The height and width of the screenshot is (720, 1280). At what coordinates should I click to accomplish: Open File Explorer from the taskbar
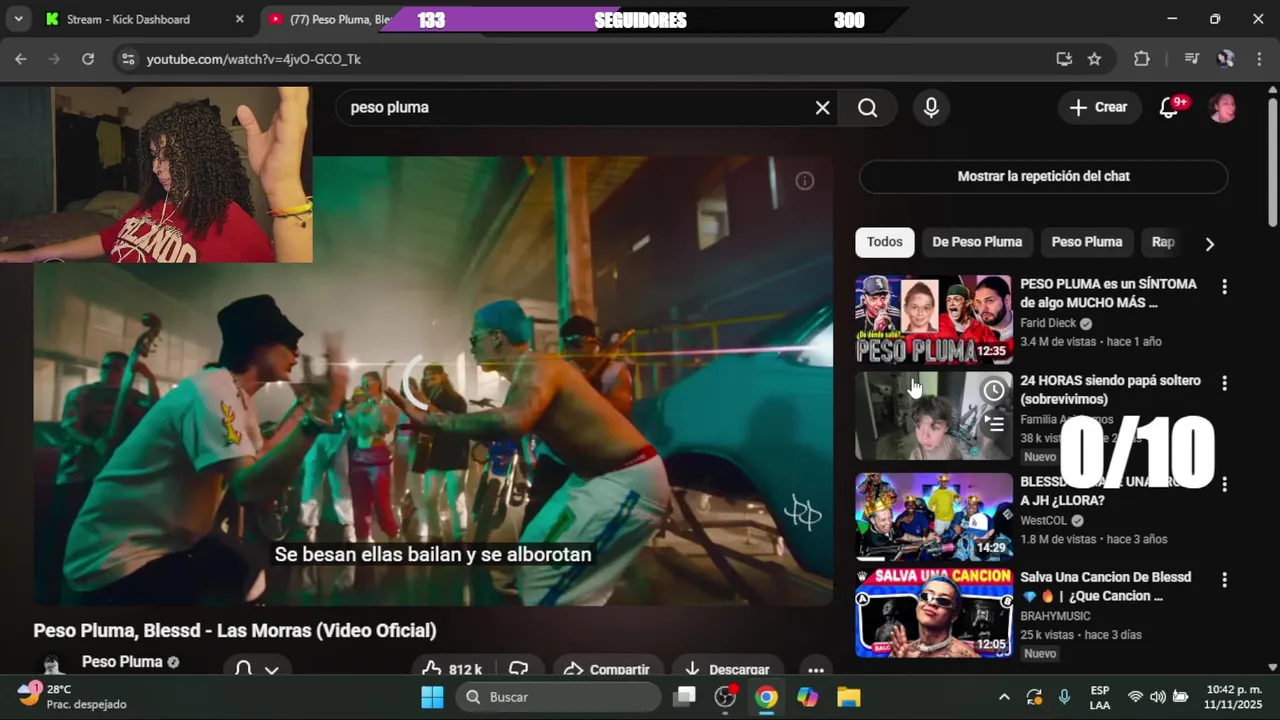pos(848,697)
